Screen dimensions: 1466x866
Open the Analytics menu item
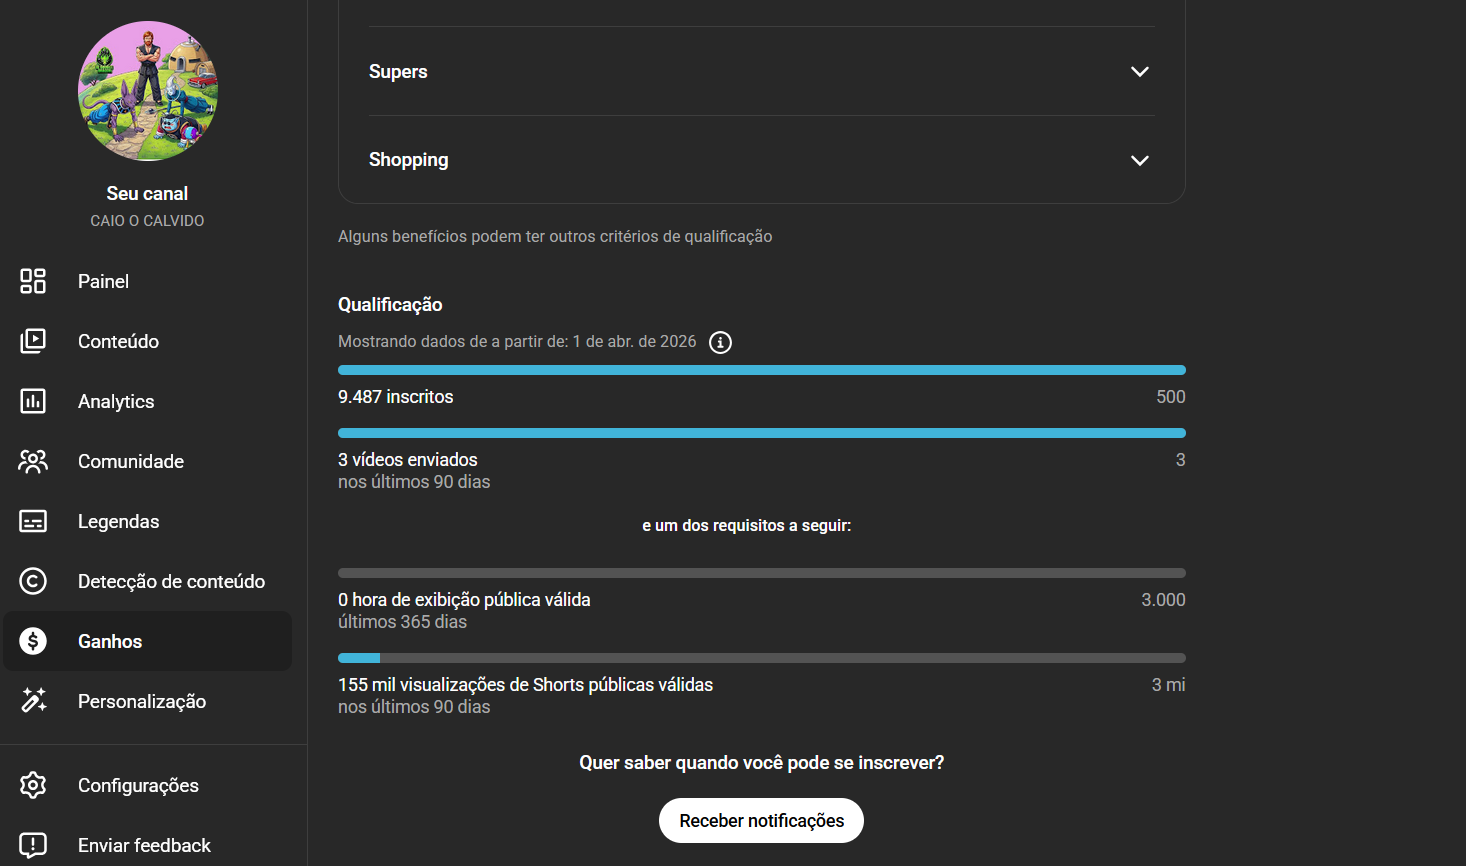coord(116,401)
